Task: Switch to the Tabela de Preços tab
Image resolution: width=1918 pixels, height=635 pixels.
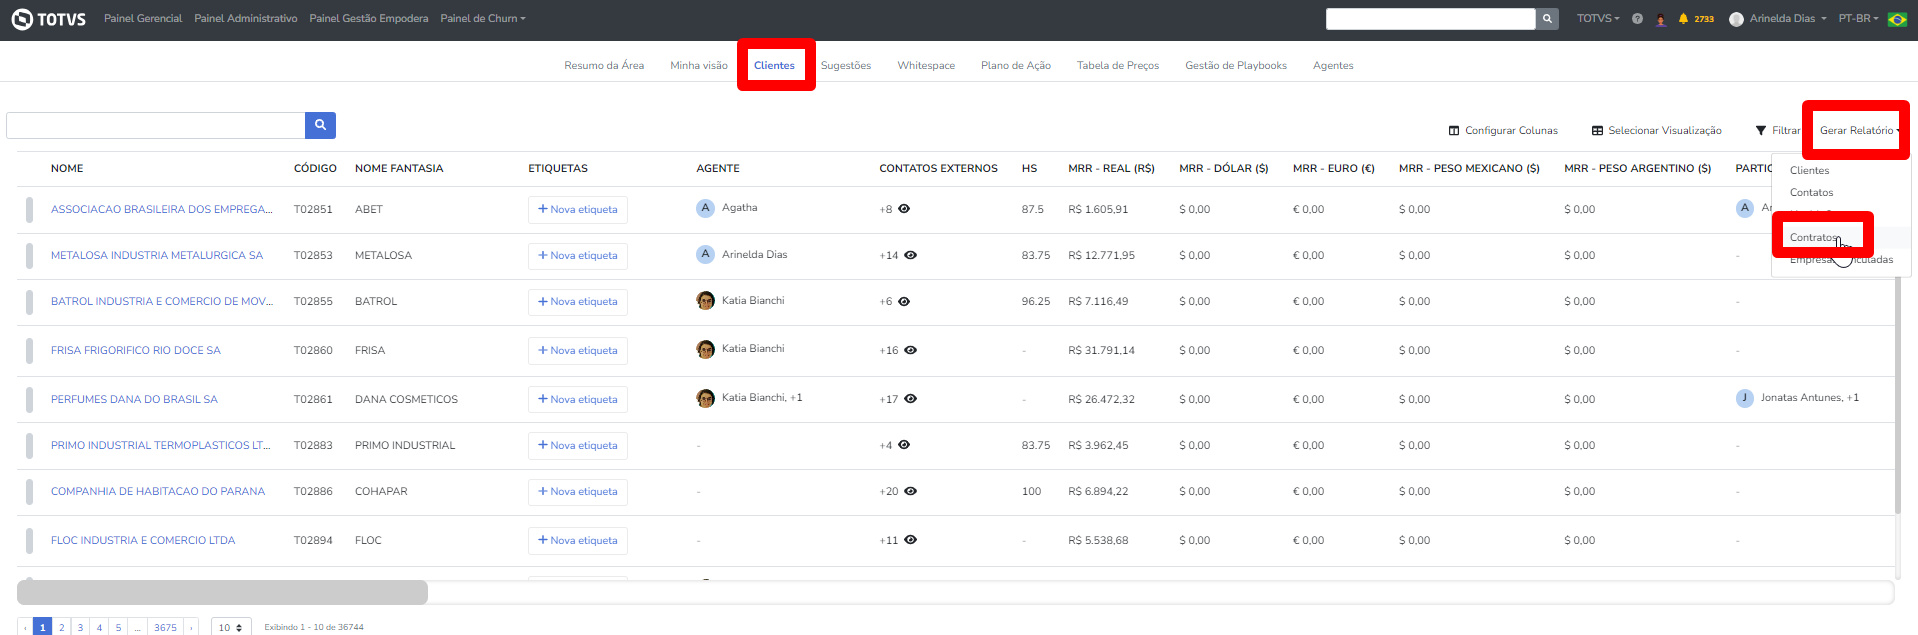Action: point(1118,66)
